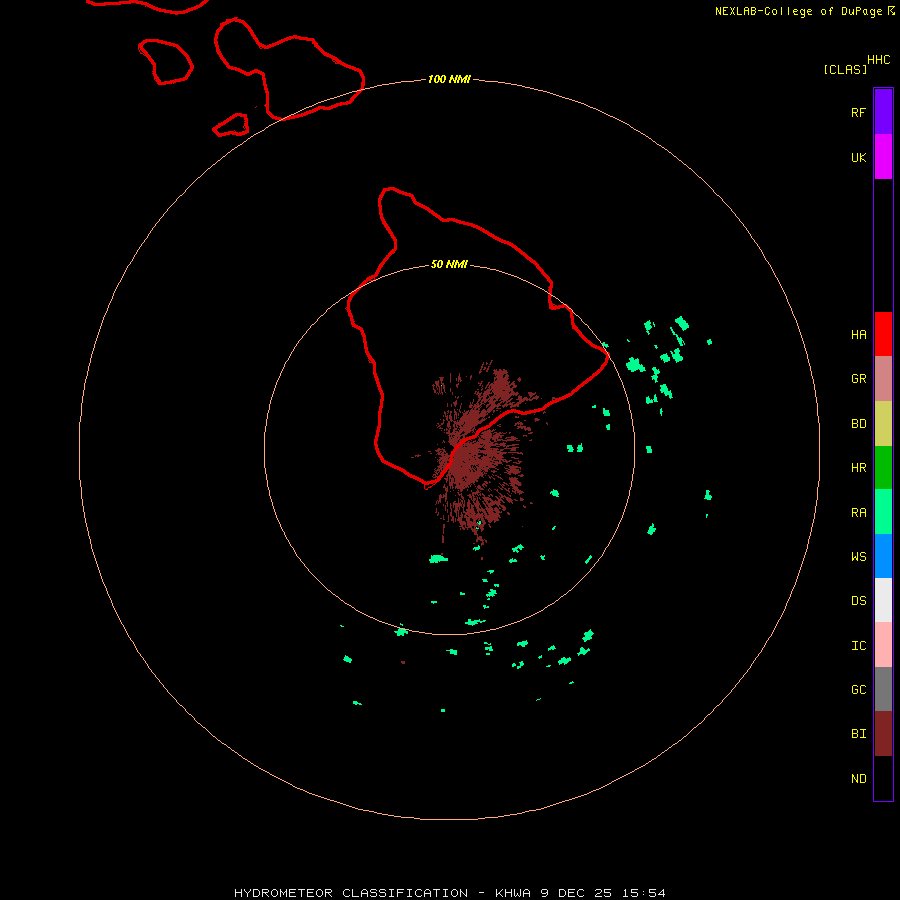
Task: Click the DS white legend swatch
Action: point(883,600)
